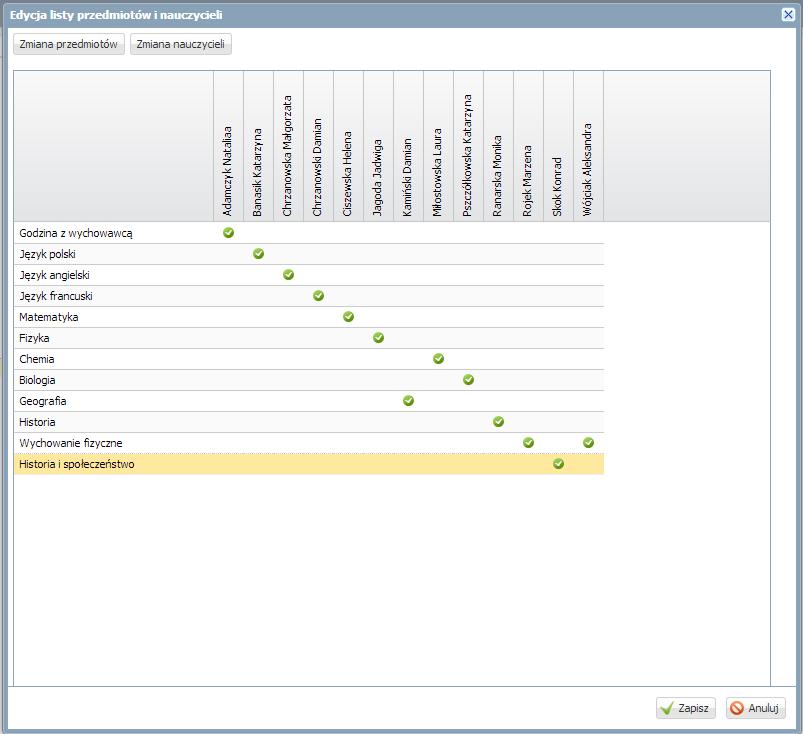803x734 pixels.
Task: Toggle the Geografia green checkmark
Action: point(408,401)
